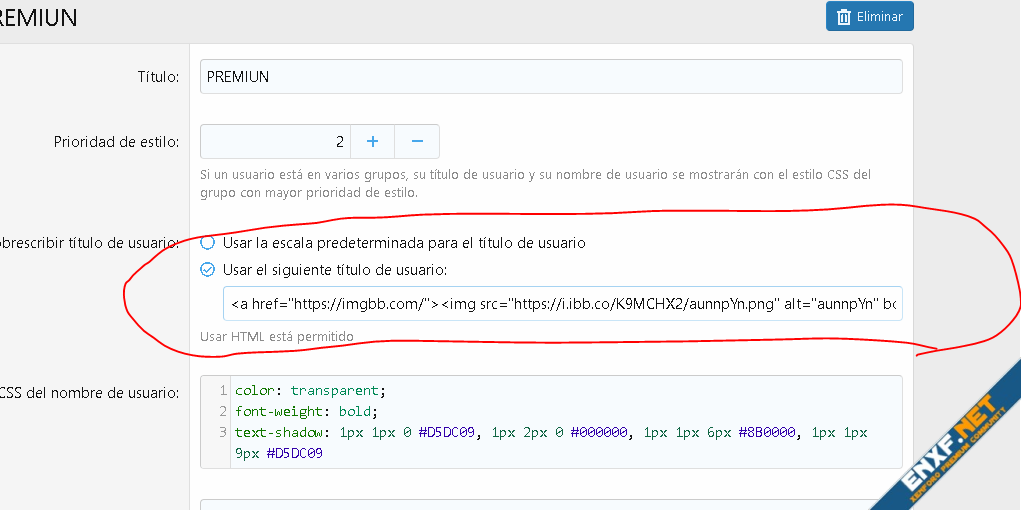Click the trash icon on Eliminar

[844, 17]
